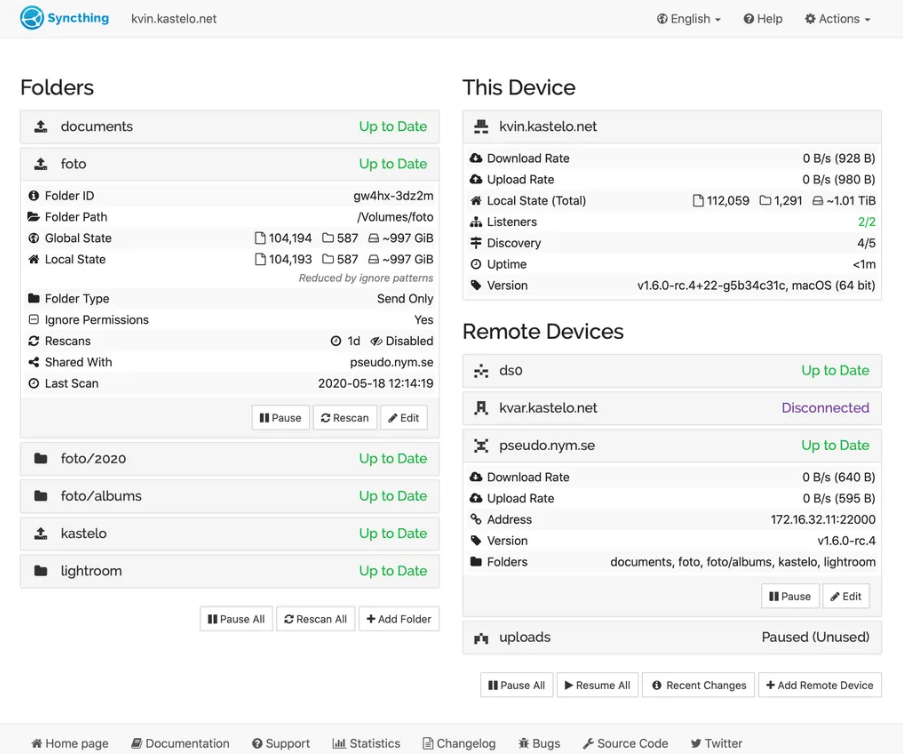Click the lightroom folder icon
Viewport: 903px width, 754px height.
click(x=41, y=571)
